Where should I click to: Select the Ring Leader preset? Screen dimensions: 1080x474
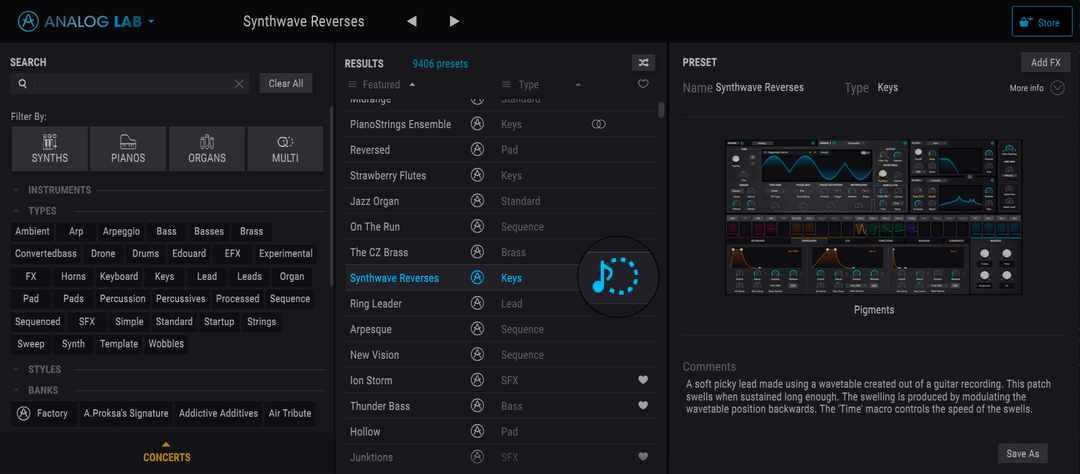click(x=375, y=304)
